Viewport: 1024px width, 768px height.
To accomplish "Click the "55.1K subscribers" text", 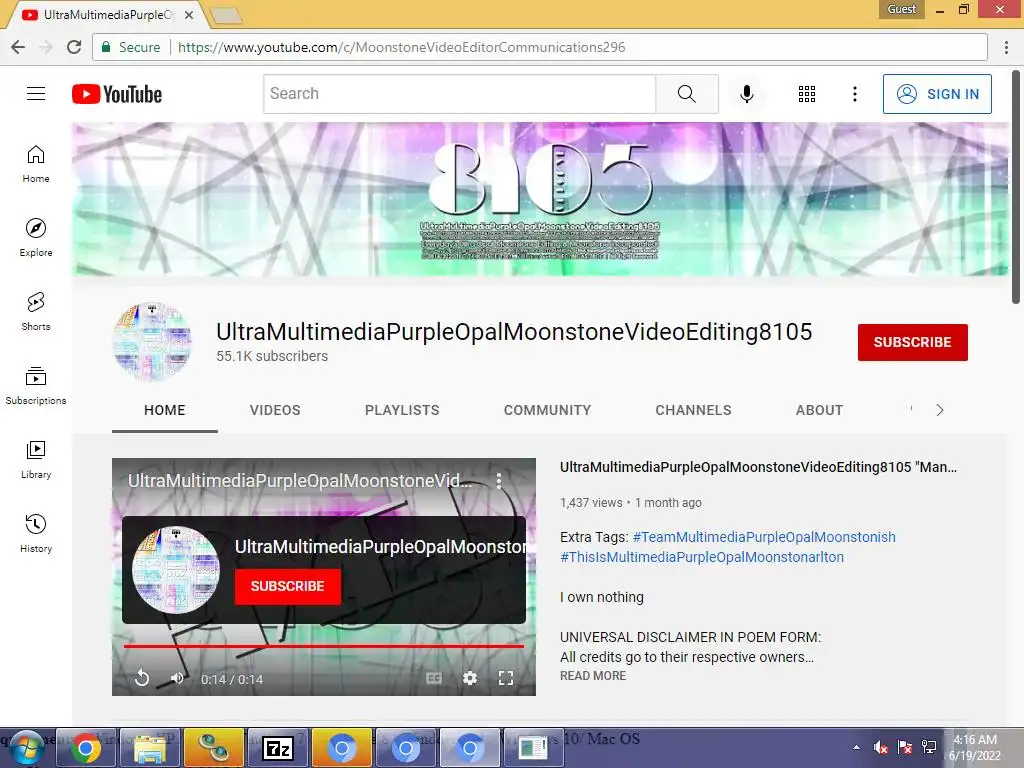I will (x=272, y=357).
